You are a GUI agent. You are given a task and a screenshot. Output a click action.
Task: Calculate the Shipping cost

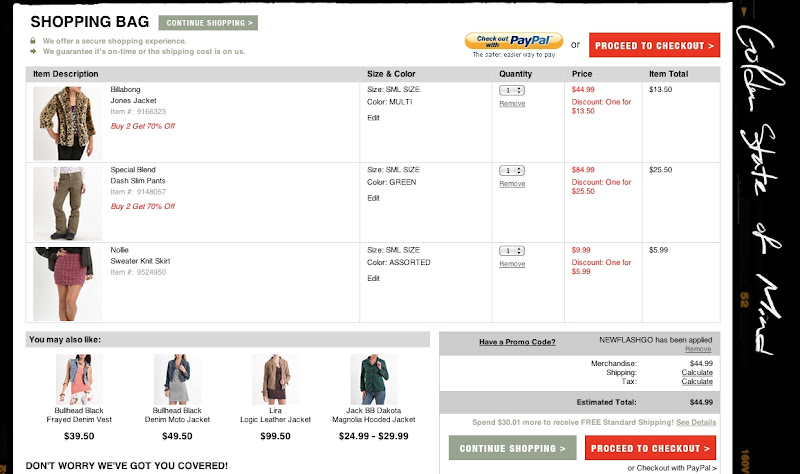click(x=697, y=372)
